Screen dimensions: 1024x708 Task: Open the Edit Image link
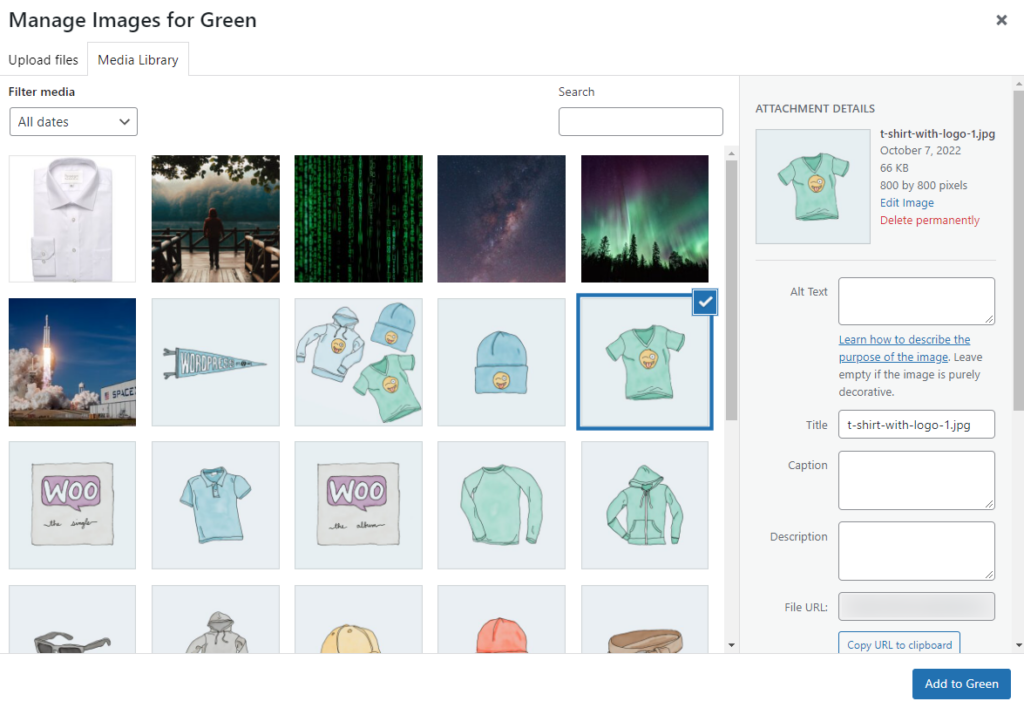tap(906, 202)
